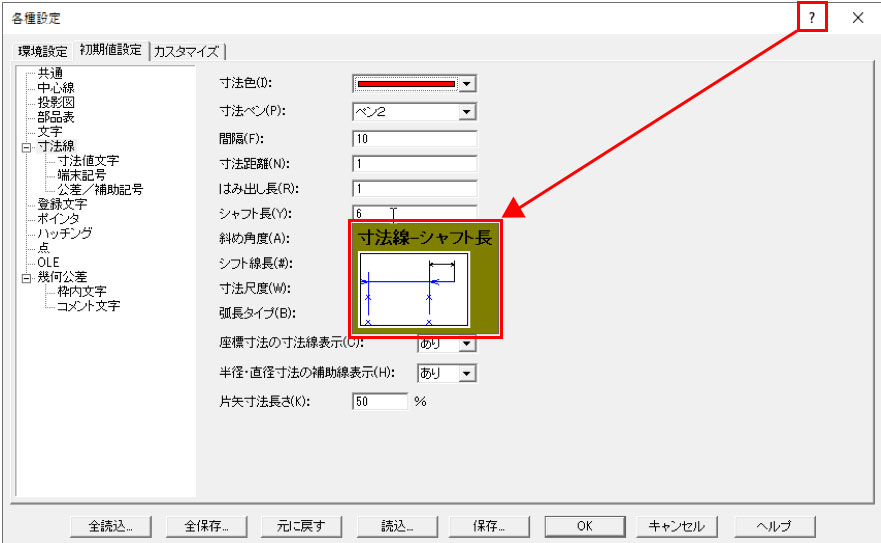Select 寸法値文字 in the tree
The width and height of the screenshot is (881, 543).
89,160
